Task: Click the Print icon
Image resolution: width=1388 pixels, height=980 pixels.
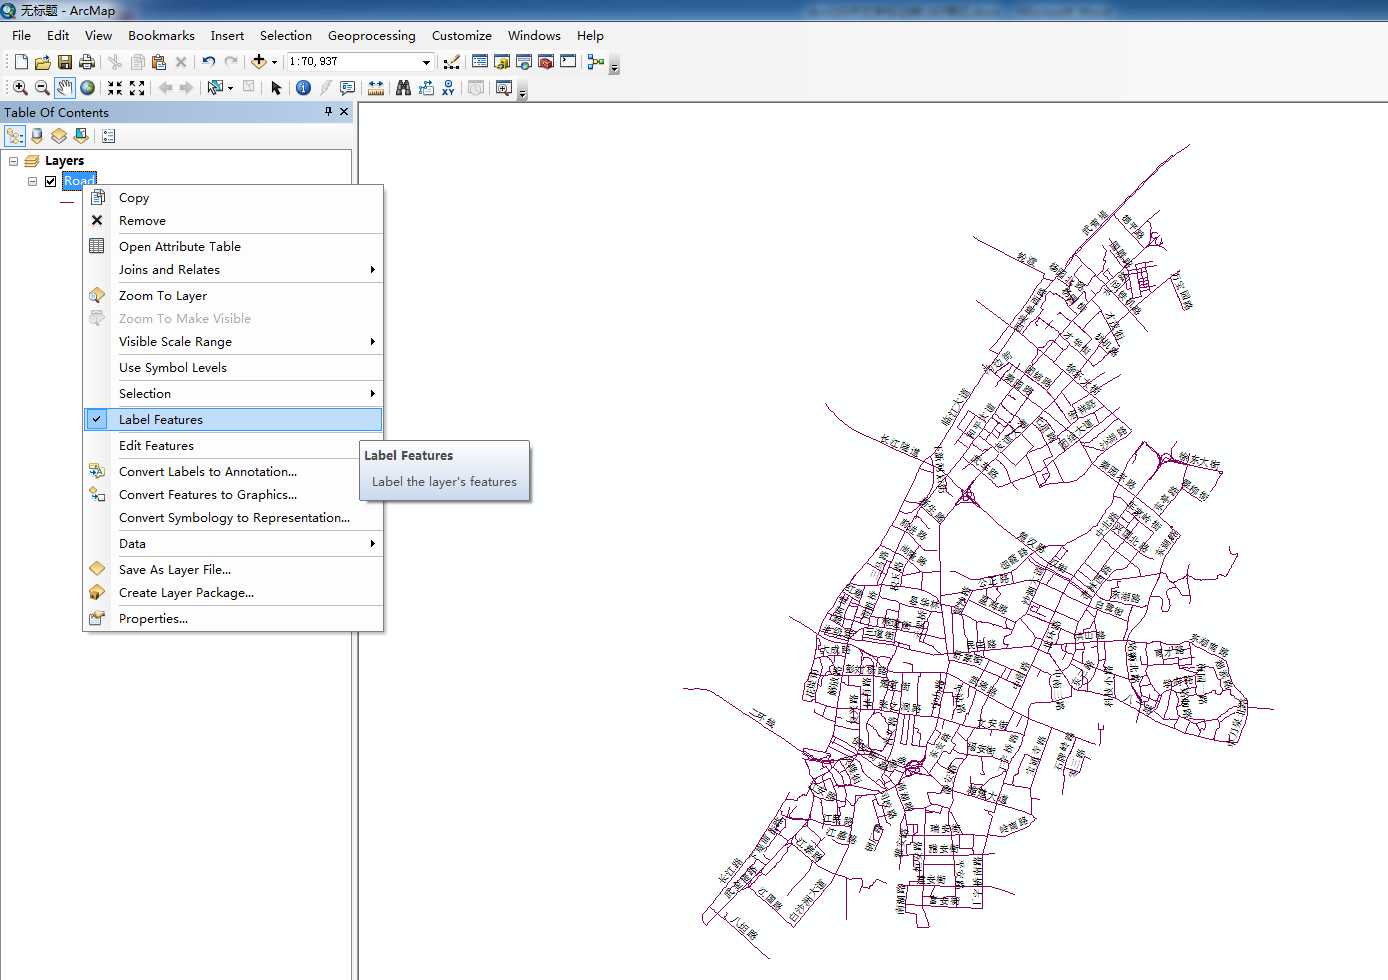Action: point(87,62)
